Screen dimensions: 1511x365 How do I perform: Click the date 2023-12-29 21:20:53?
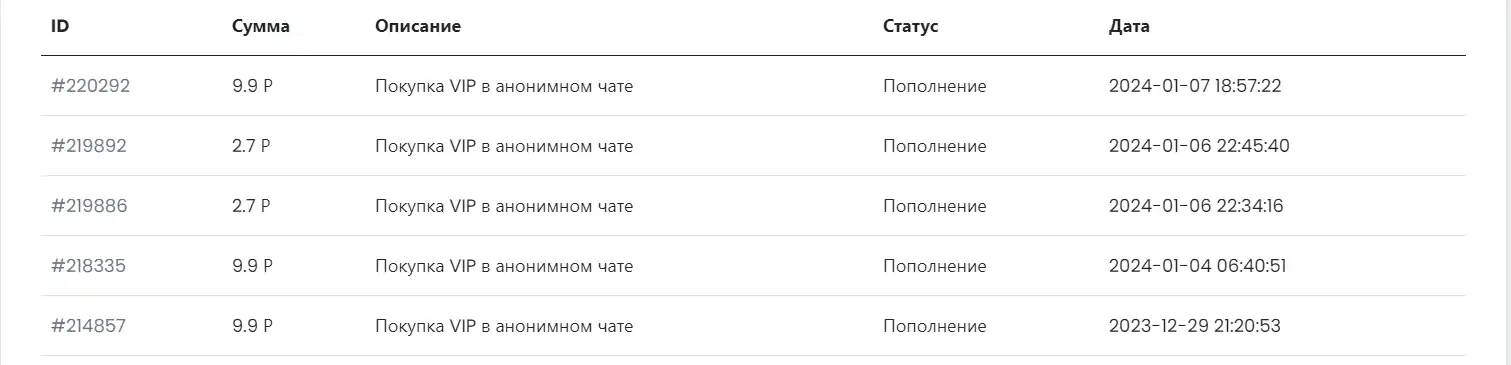point(1195,326)
